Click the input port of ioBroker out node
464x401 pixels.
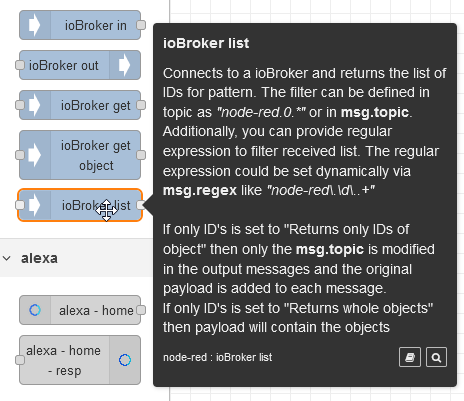(20, 65)
